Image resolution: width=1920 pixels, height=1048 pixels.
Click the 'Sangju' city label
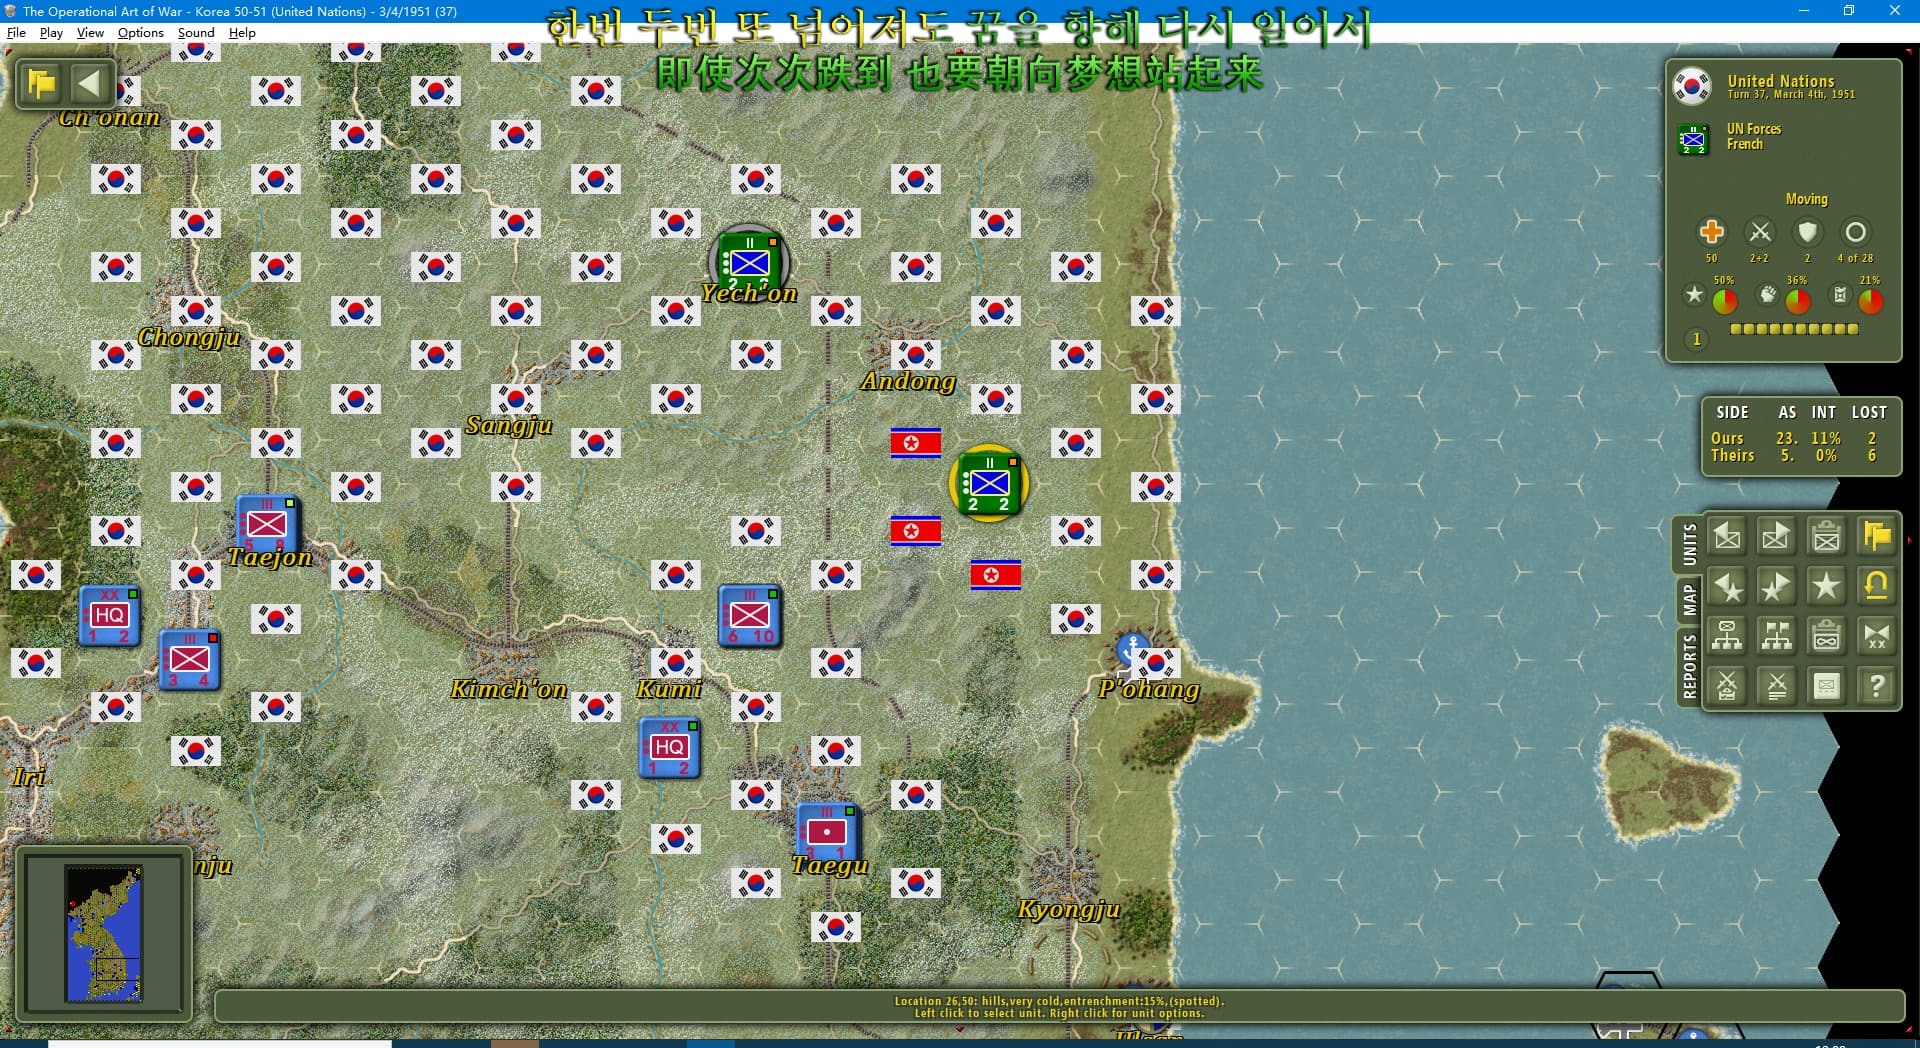pyautogui.click(x=508, y=425)
